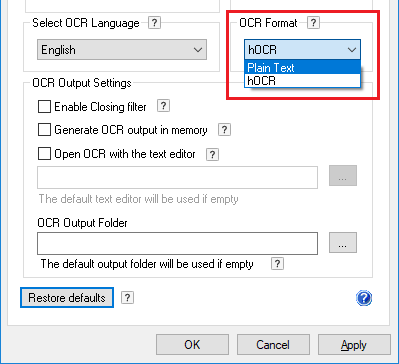Screen dimensions: 399x364
Task: Click help icon beside Select OCR Language
Action: [x=154, y=23]
